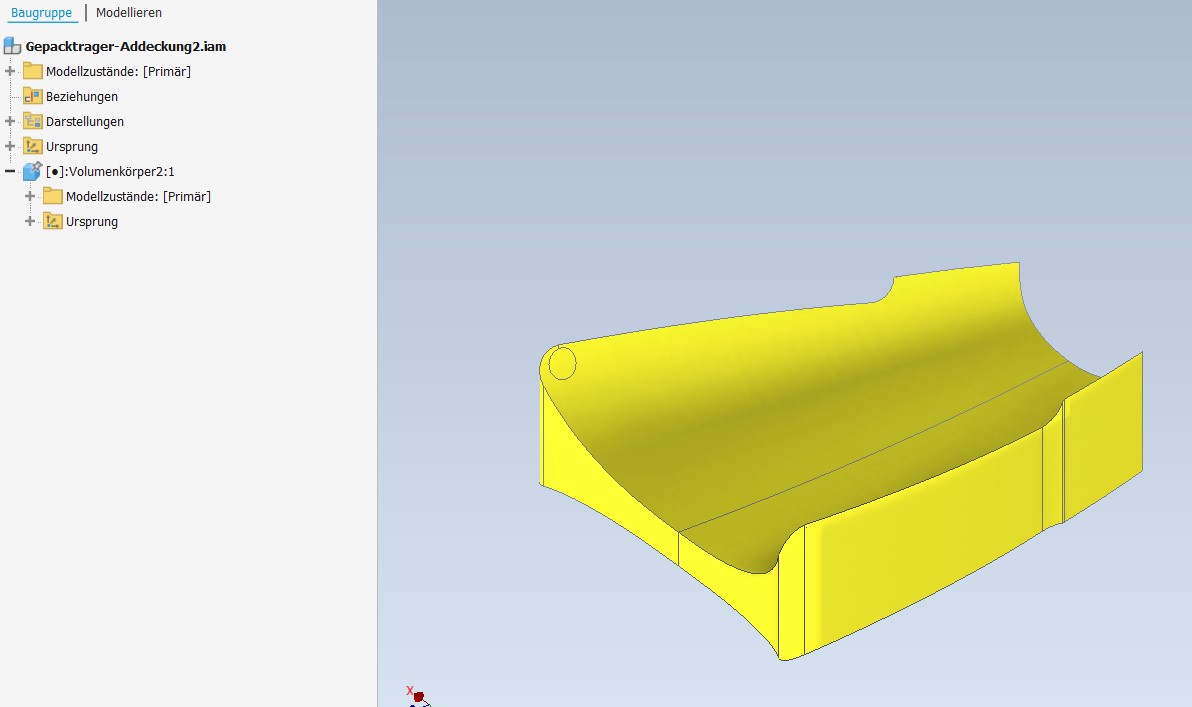
Task: Select the Beziehungen tree entry
Action: [x=81, y=97]
